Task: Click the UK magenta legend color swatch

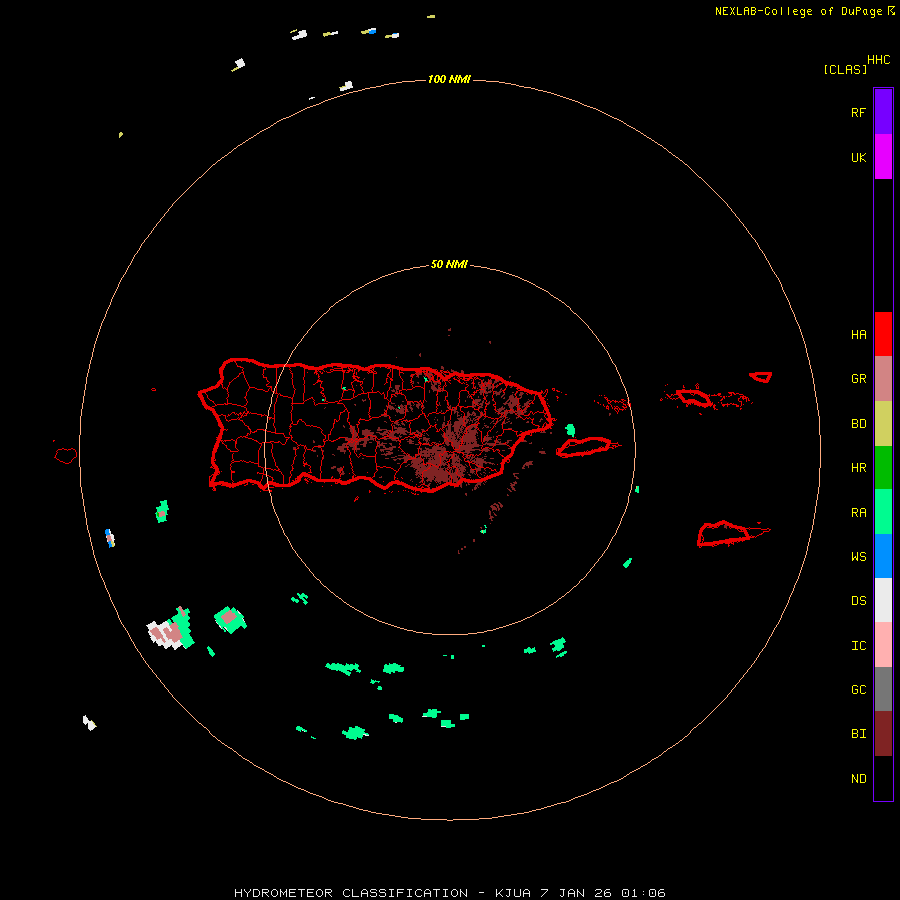Action: [x=883, y=157]
